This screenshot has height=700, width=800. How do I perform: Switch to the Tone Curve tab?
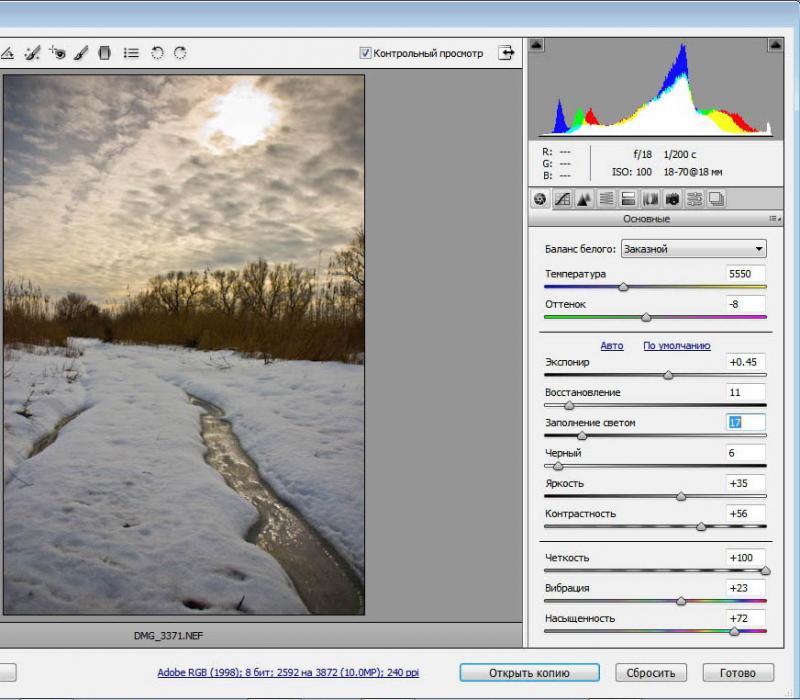[562, 199]
